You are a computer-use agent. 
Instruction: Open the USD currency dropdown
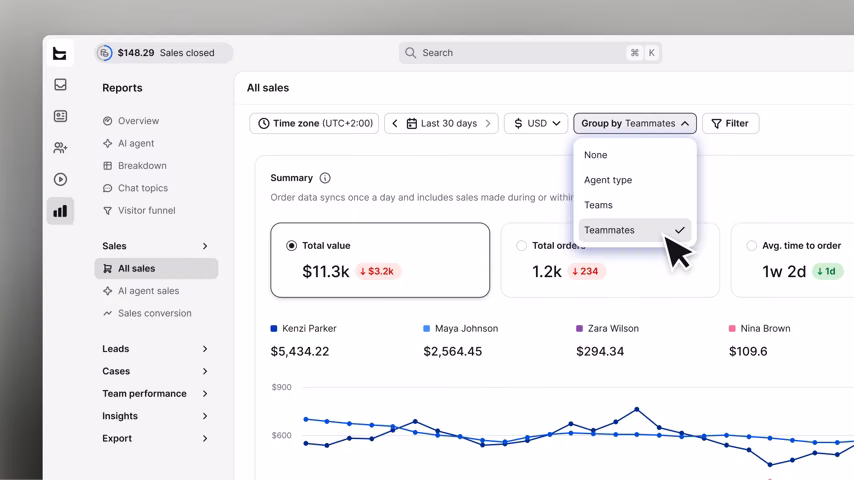point(536,123)
